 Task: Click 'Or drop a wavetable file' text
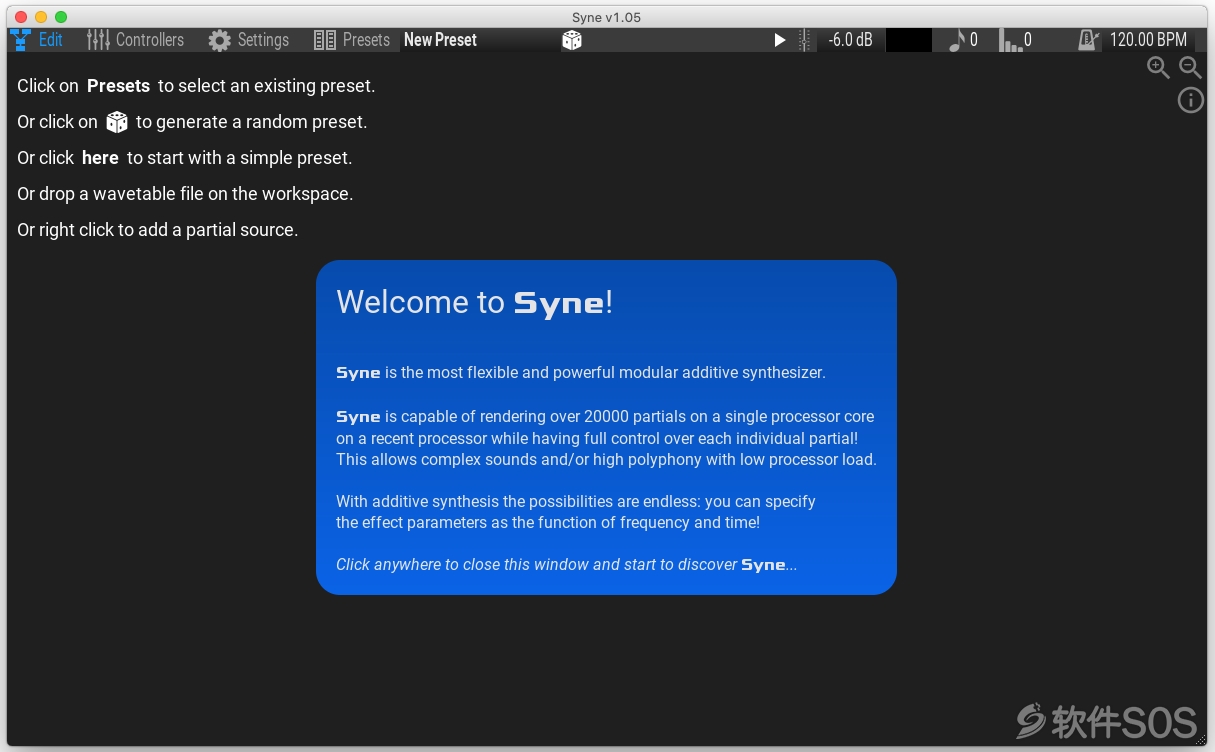click(185, 194)
